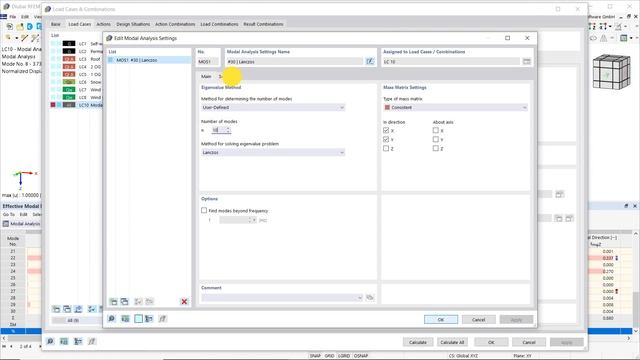Toggle OSNAP in the status bar
The image size is (640, 360).
[360, 356]
